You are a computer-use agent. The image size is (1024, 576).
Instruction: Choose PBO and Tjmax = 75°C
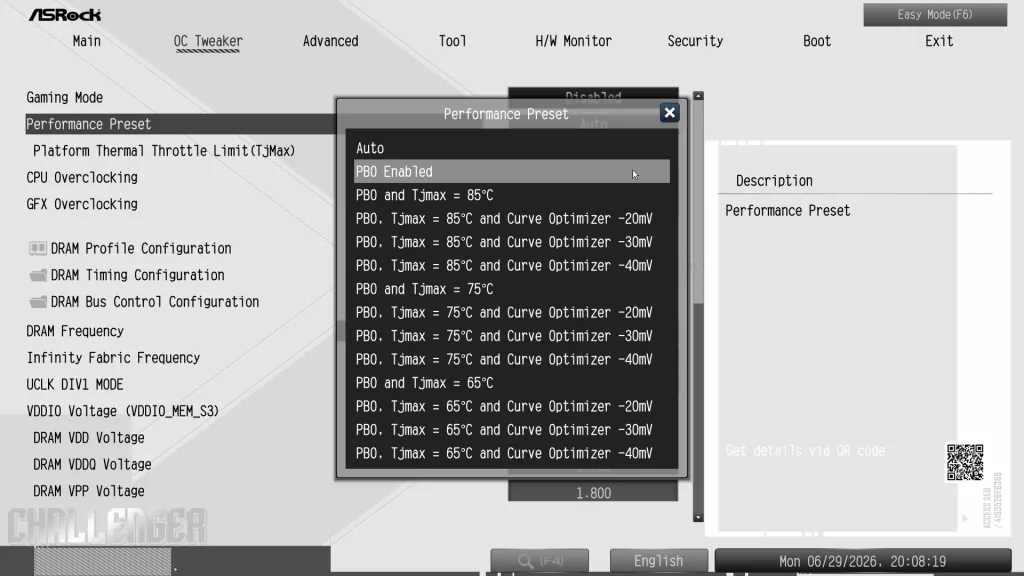511,289
